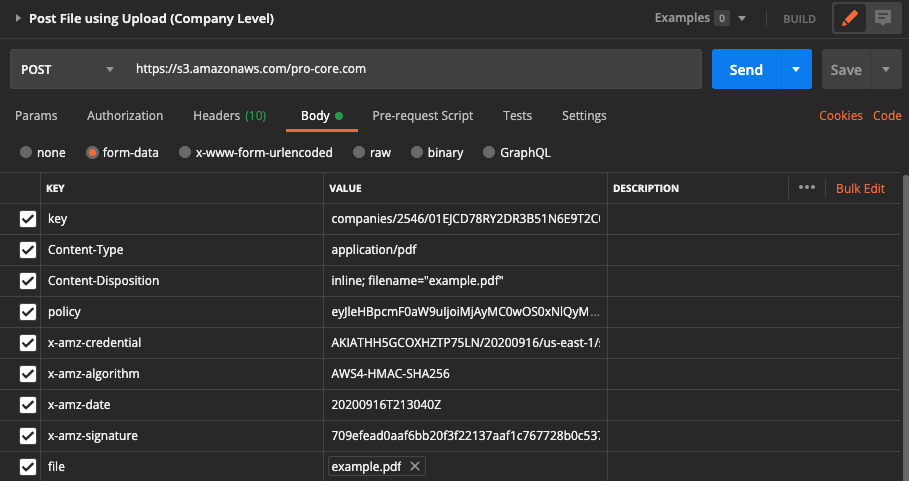
Task: Select the Body tab
Action: point(322,115)
